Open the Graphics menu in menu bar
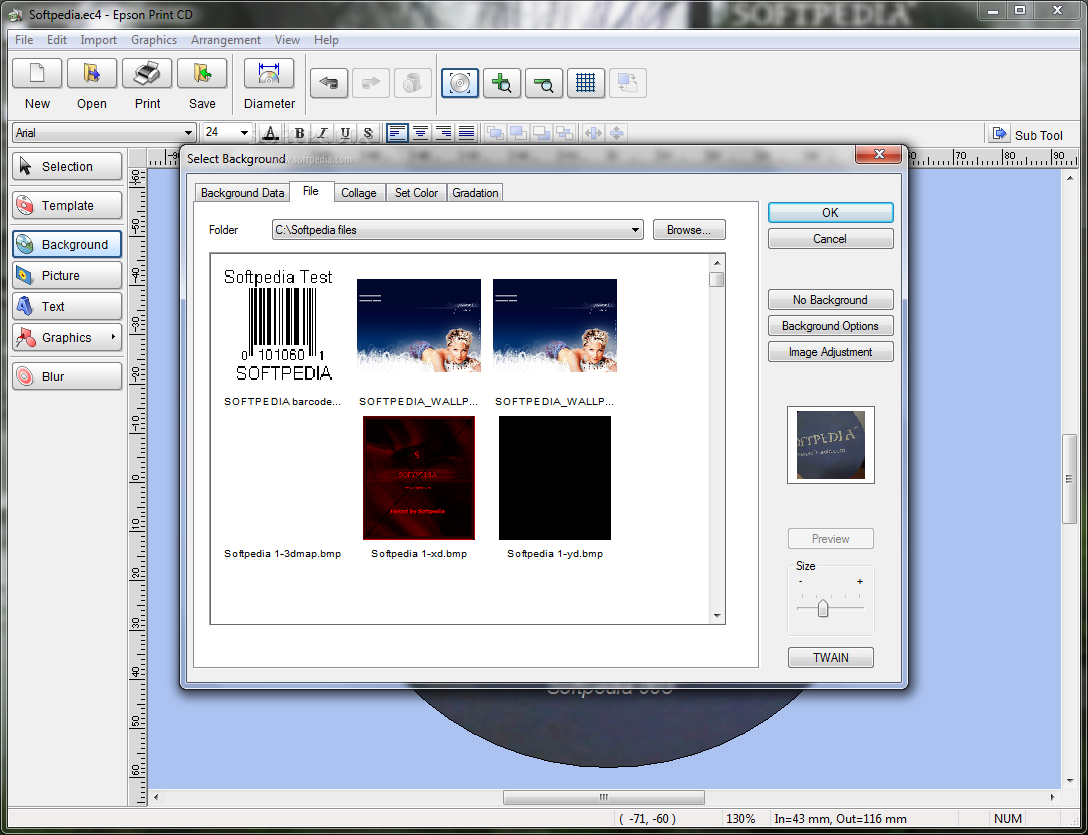This screenshot has height=835, width=1088. coord(153,40)
